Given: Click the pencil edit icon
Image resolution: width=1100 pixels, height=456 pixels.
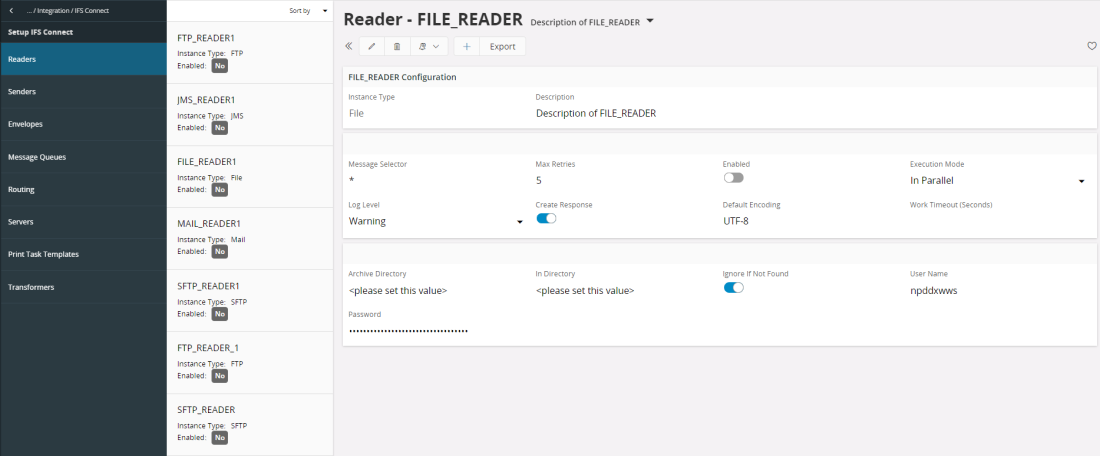Looking at the screenshot, I should [x=372, y=46].
